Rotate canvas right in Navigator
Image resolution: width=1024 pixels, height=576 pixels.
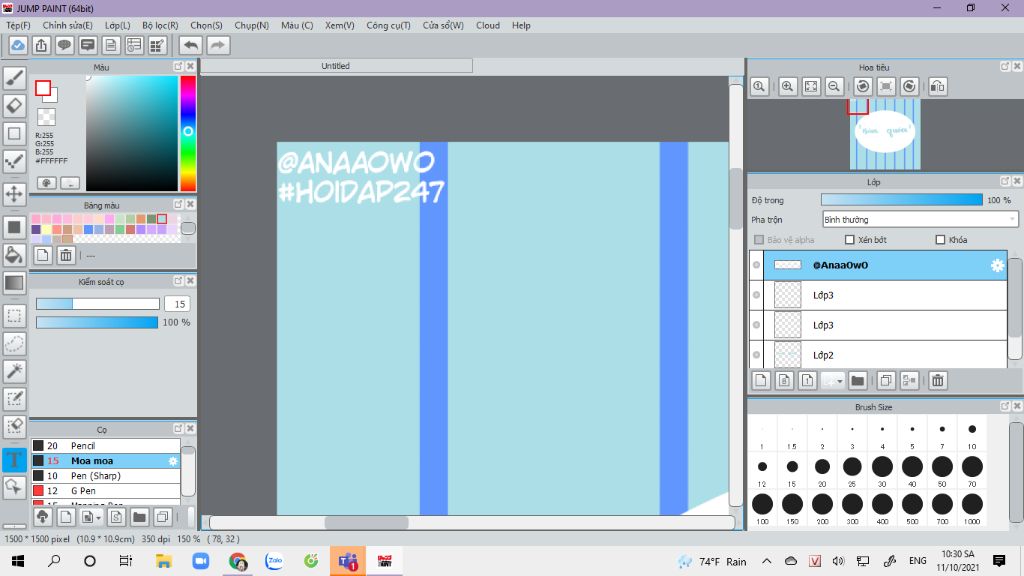pos(910,86)
